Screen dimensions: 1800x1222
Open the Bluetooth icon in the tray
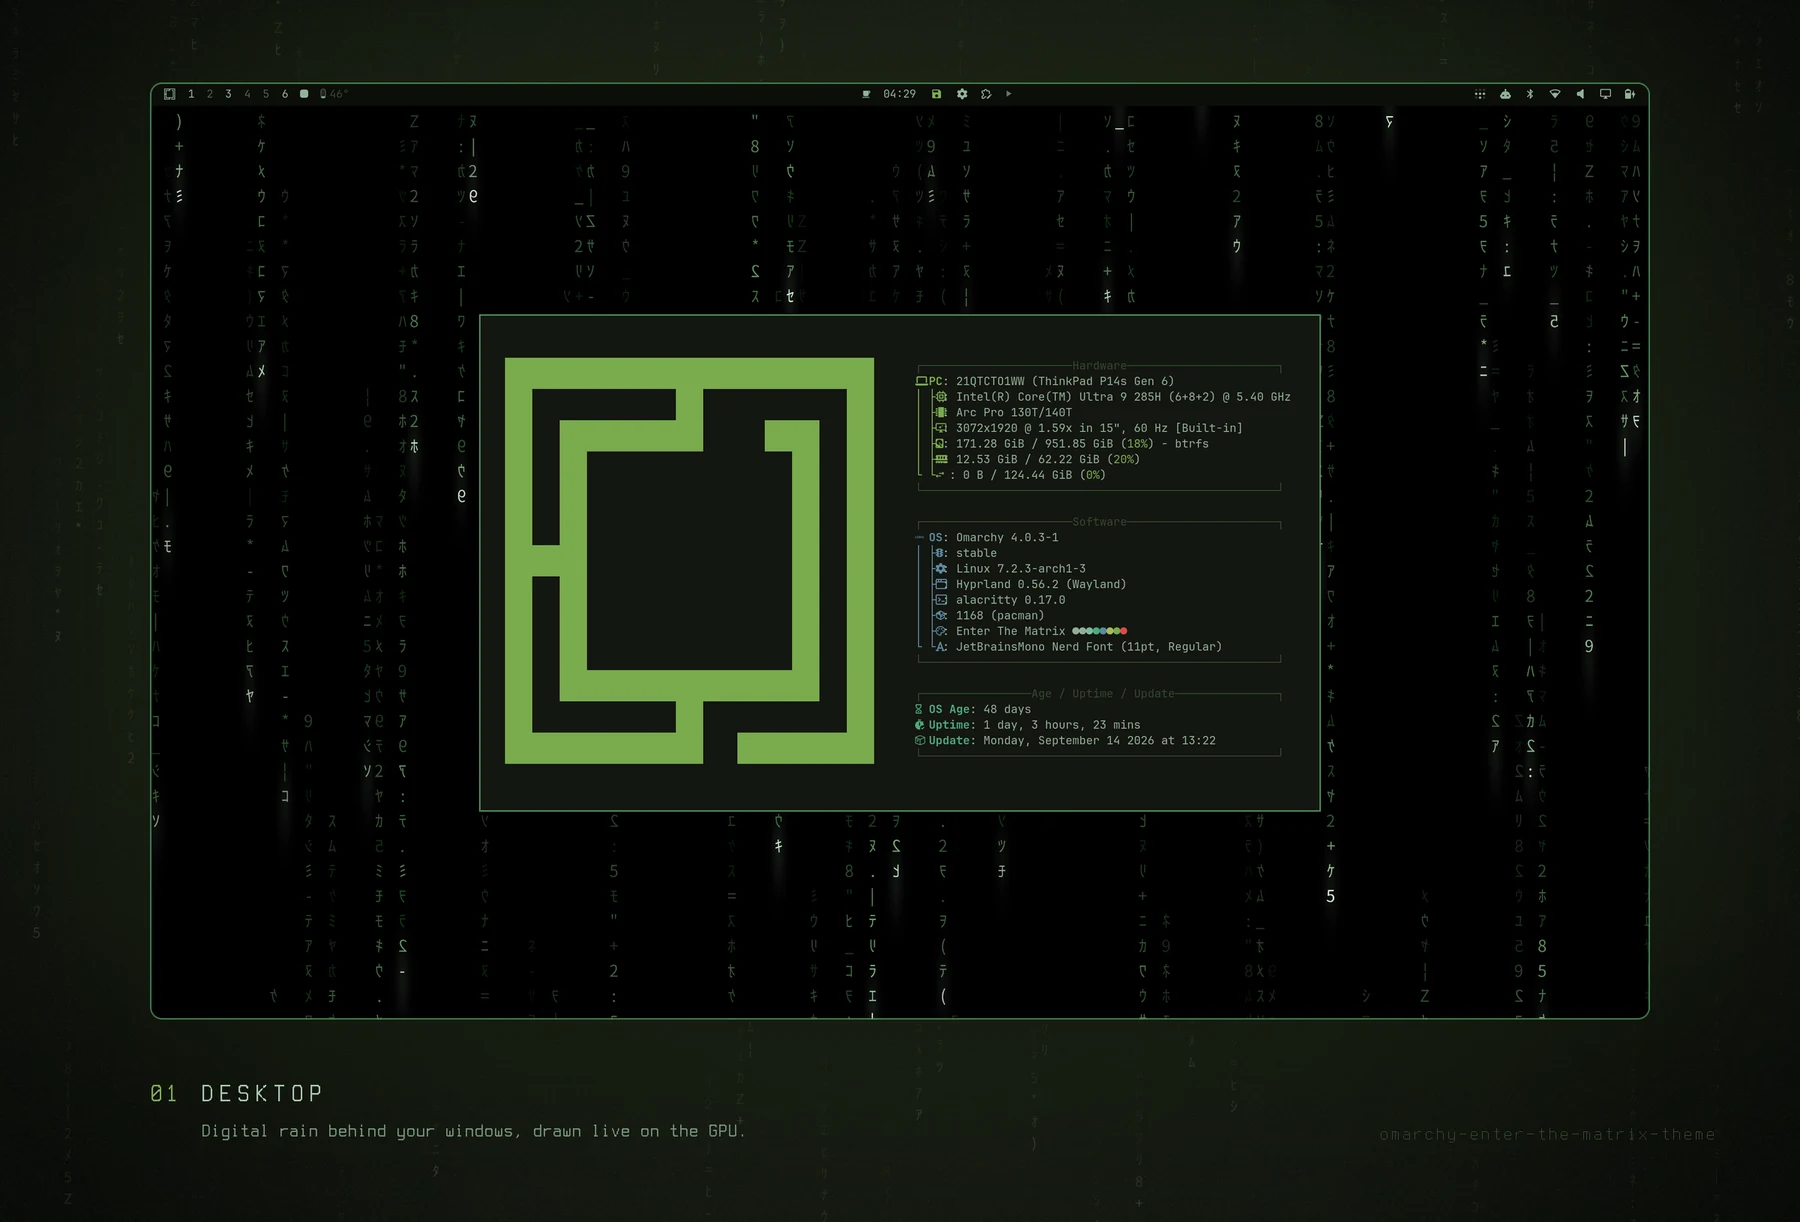click(1530, 94)
